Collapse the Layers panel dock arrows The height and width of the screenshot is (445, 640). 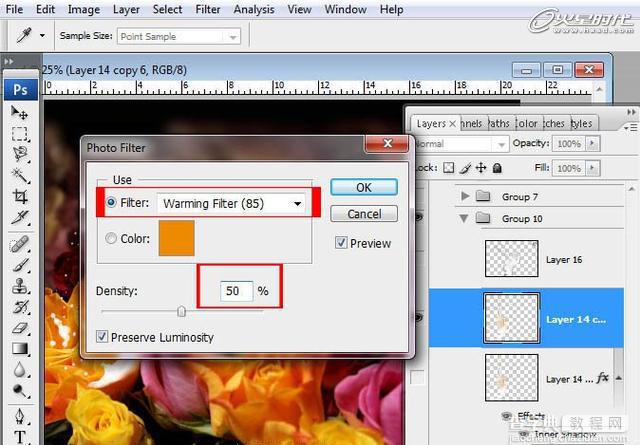(x=631, y=112)
